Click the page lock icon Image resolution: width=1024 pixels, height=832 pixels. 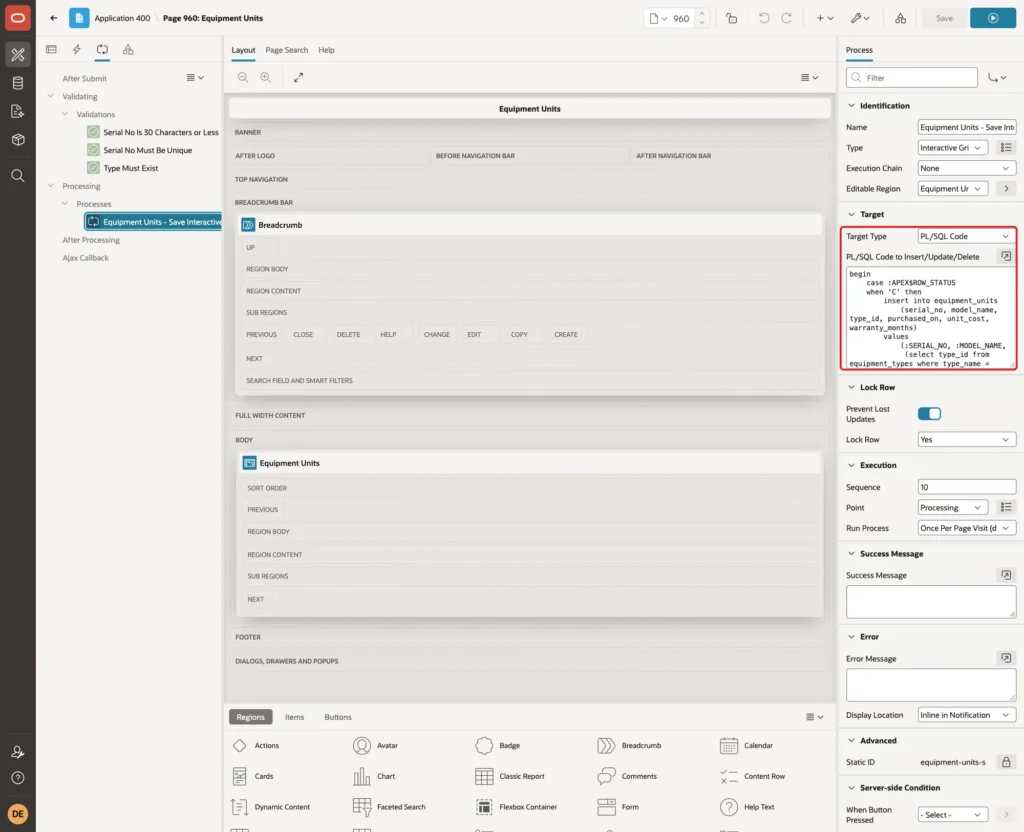(731, 18)
